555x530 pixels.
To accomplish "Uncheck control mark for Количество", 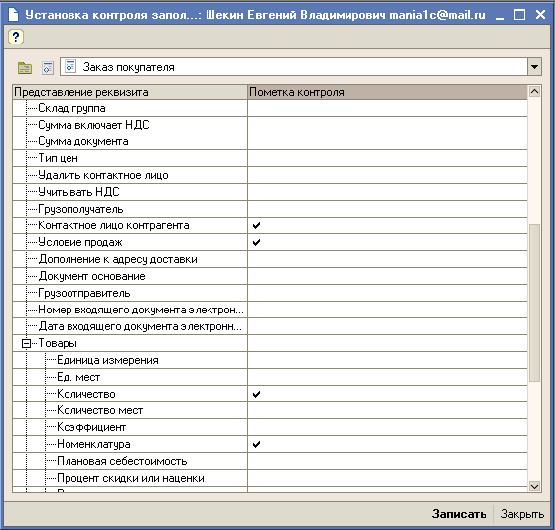I will [257, 394].
